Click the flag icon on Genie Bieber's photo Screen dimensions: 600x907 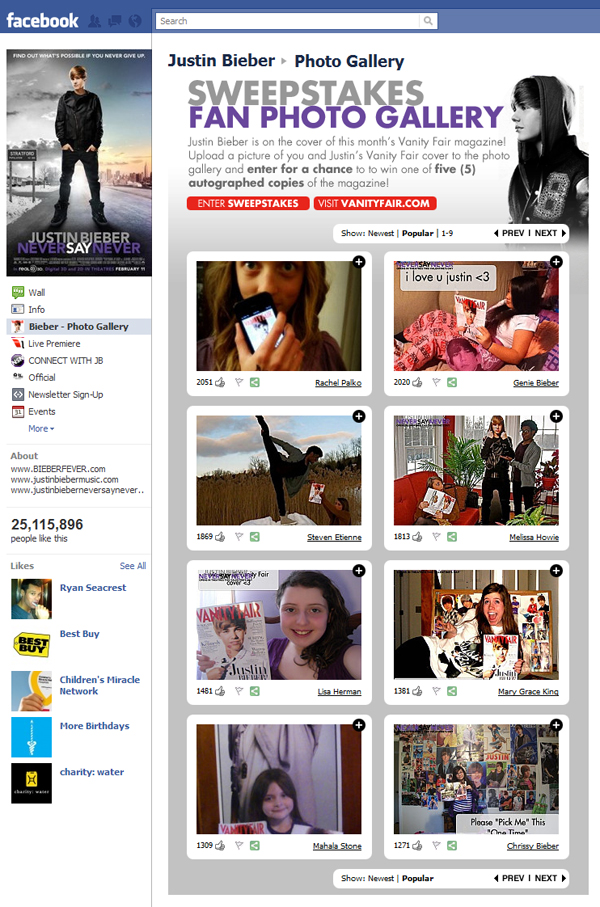point(435,382)
